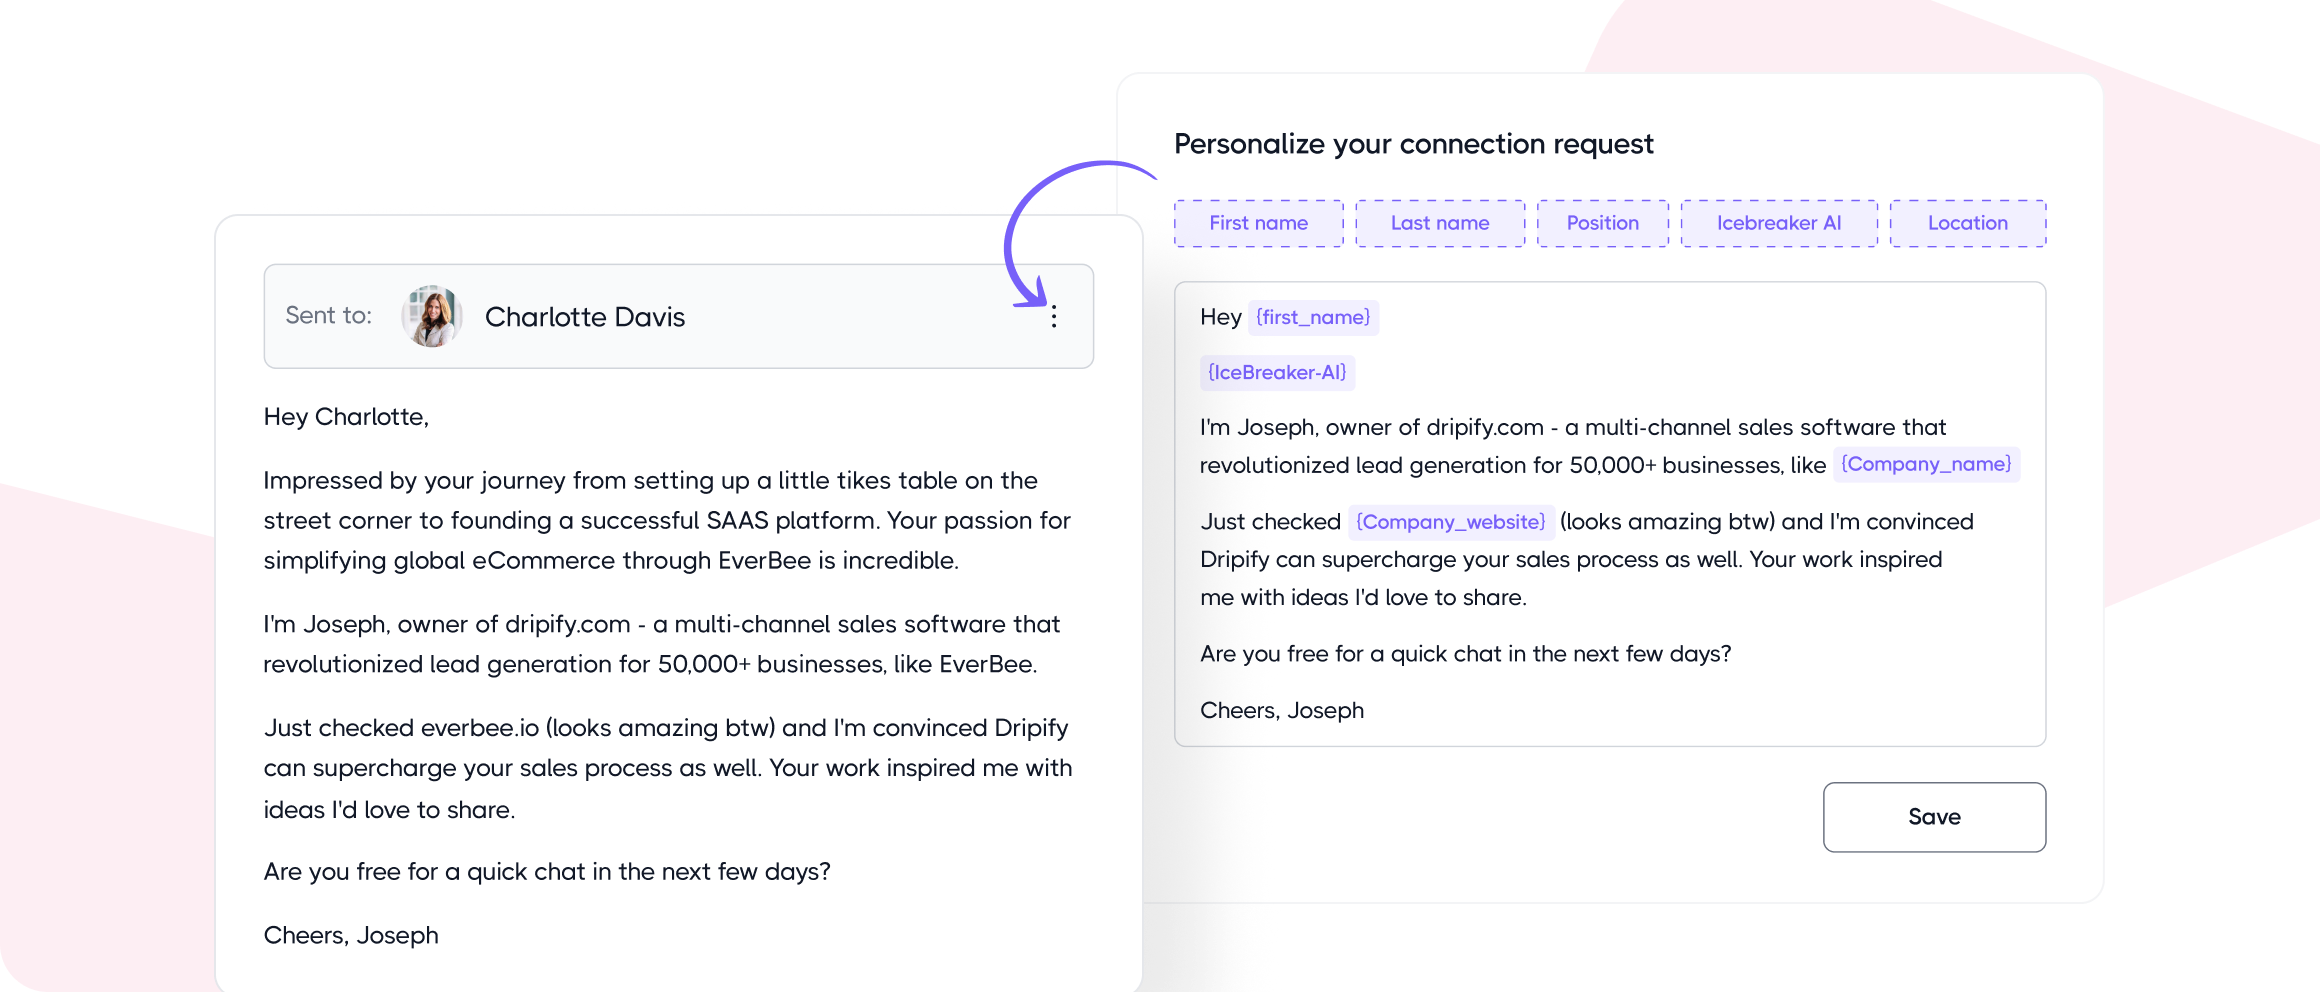
Task: Add the Position variable tag
Action: 1602,223
